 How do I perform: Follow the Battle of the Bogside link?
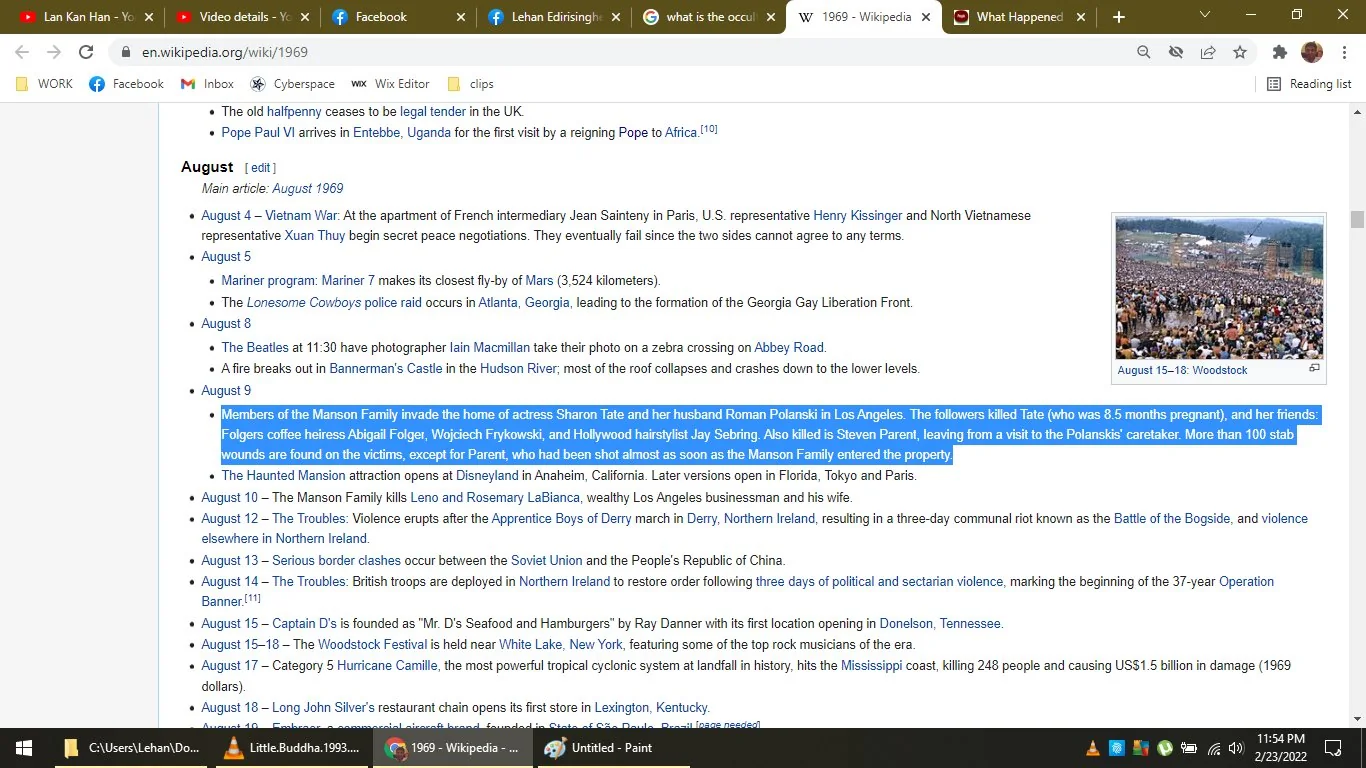(1172, 518)
